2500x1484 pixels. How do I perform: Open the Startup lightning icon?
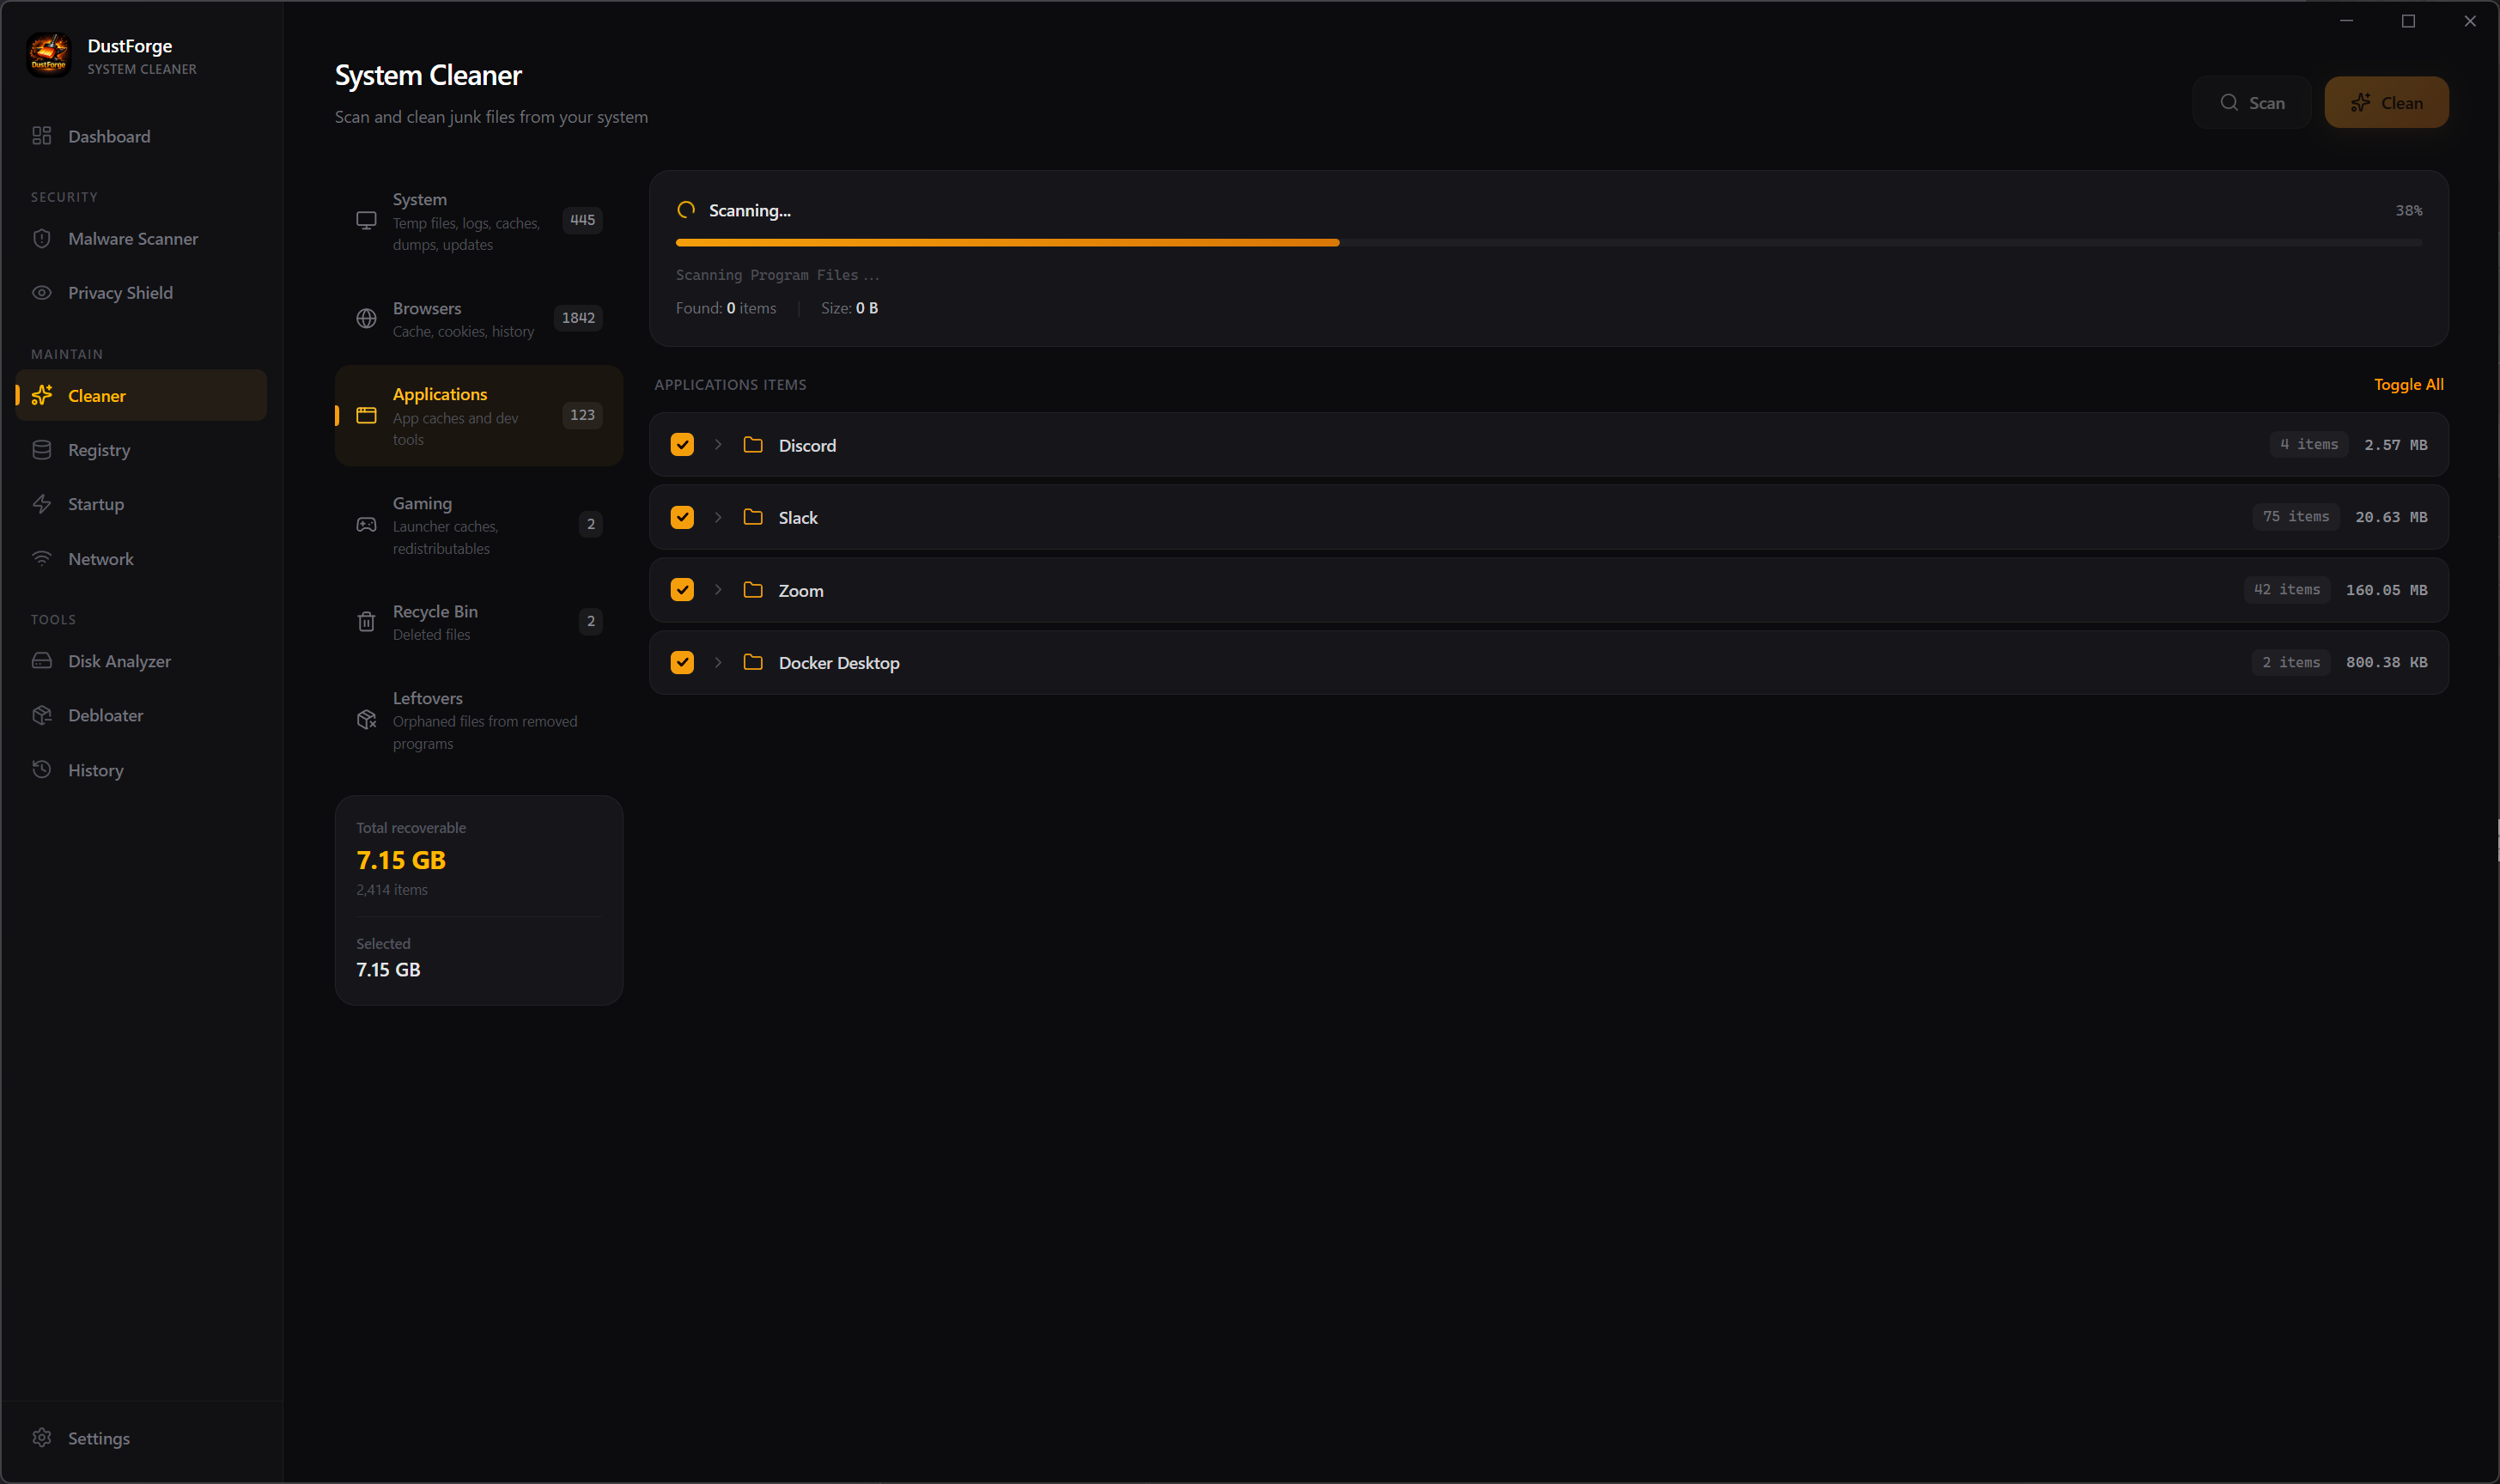41,504
